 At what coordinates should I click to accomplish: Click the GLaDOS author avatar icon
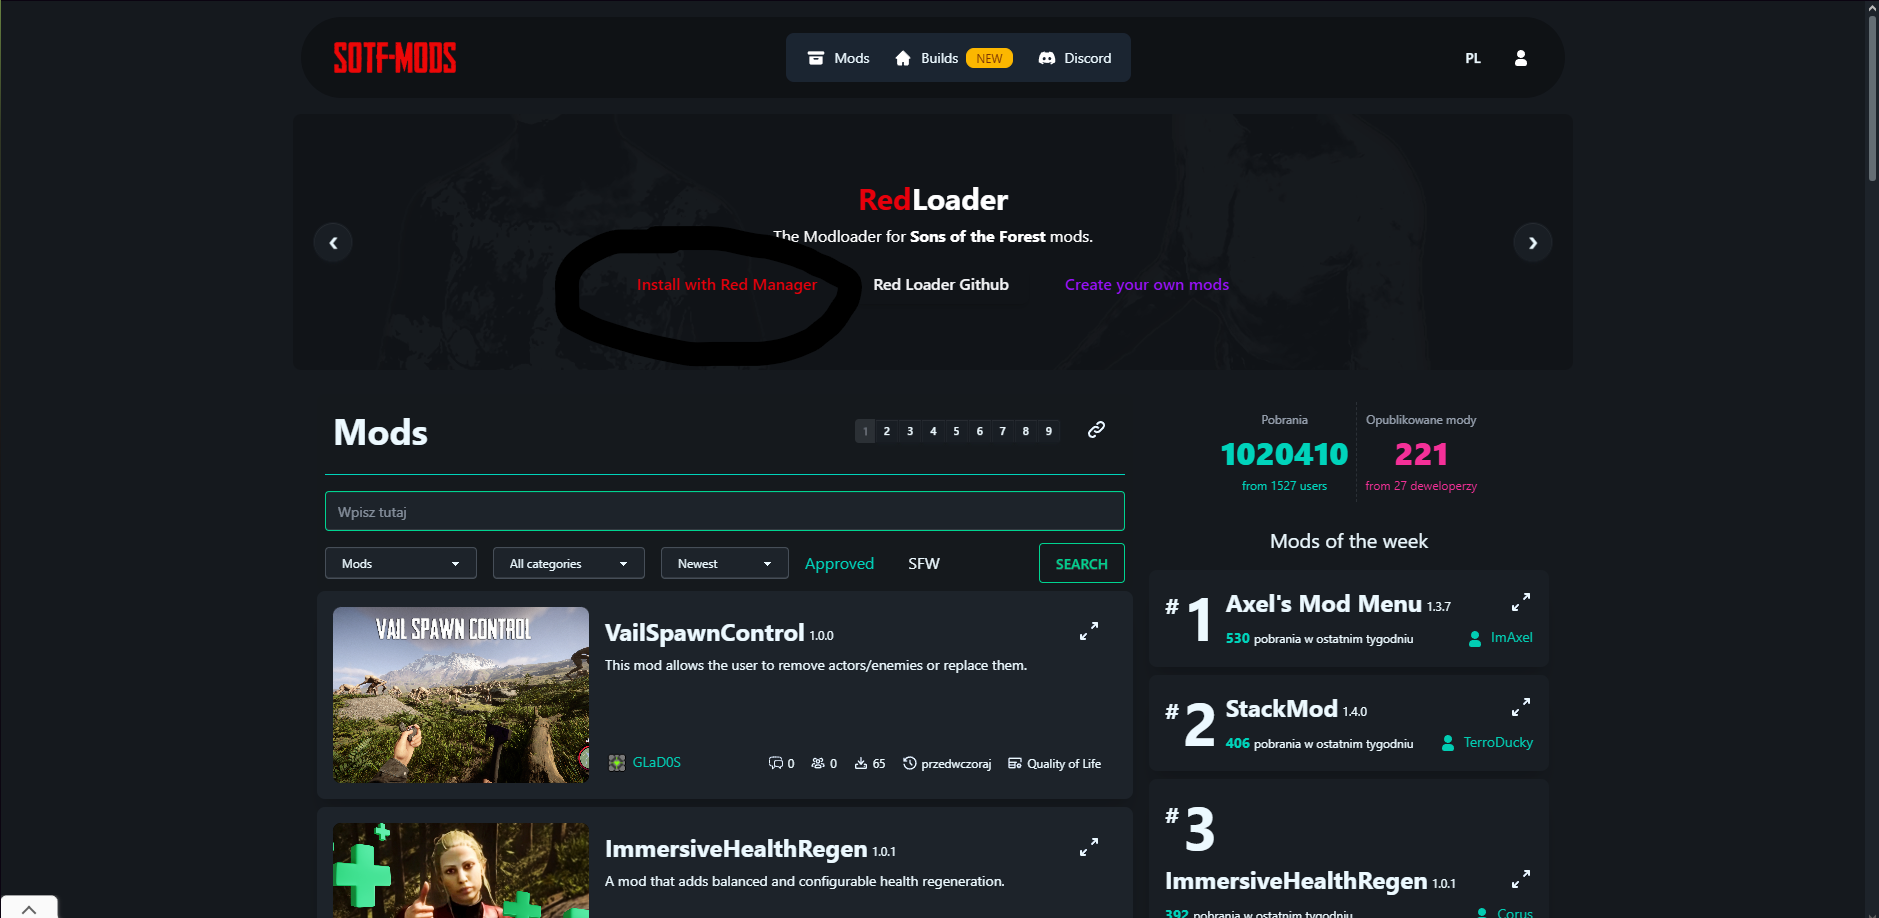point(617,763)
